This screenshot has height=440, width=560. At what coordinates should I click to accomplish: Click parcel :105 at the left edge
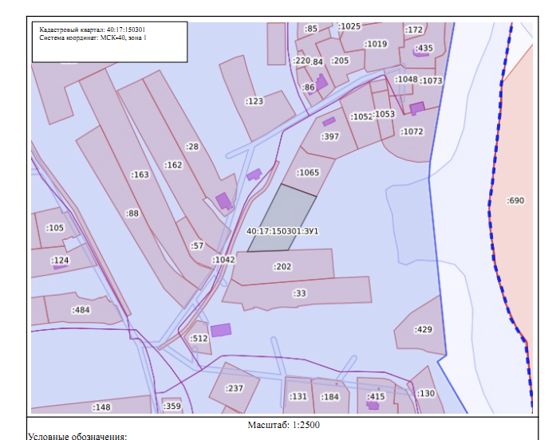[x=55, y=228]
